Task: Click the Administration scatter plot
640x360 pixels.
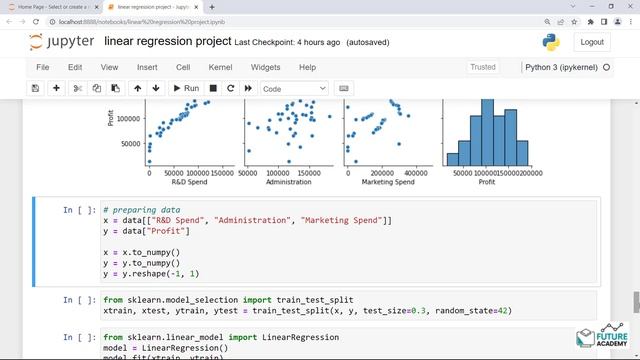Action: click(289, 133)
